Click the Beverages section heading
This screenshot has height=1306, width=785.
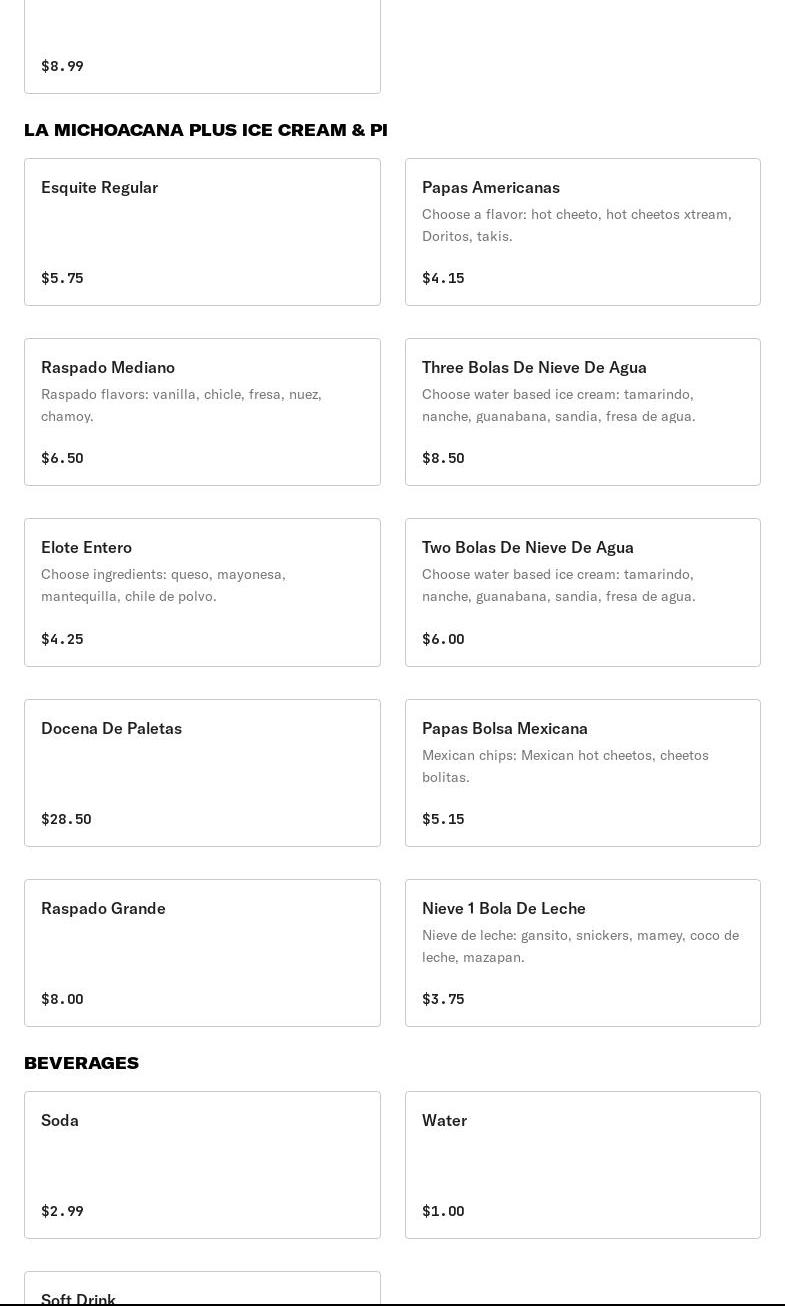pyautogui.click(x=81, y=1063)
